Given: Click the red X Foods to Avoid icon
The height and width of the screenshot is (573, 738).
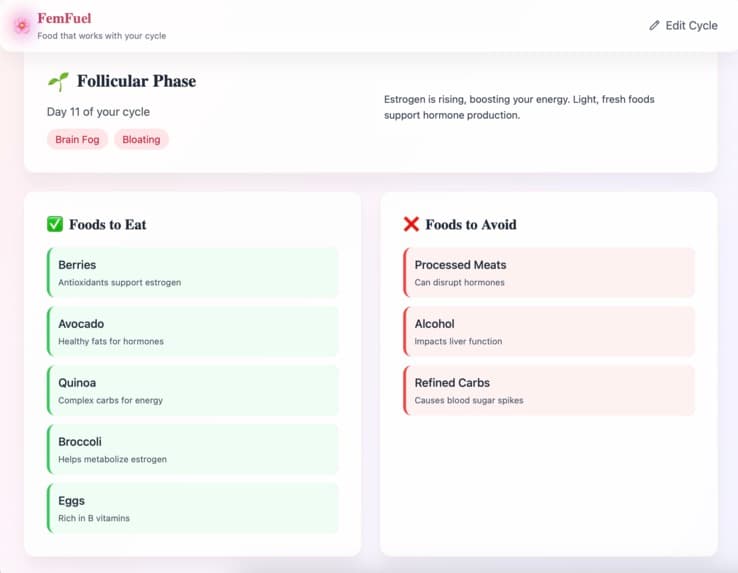Looking at the screenshot, I should click(x=411, y=224).
